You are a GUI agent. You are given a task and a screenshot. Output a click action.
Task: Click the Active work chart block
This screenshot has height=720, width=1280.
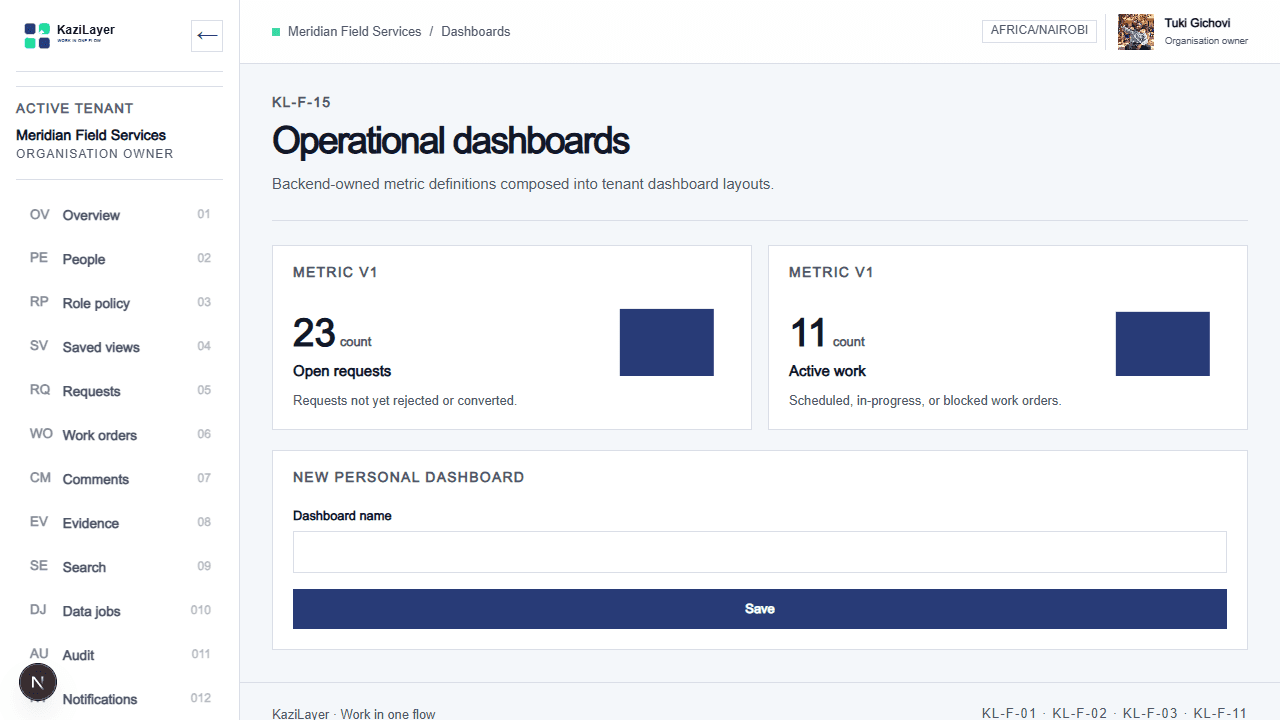[x=1163, y=344]
